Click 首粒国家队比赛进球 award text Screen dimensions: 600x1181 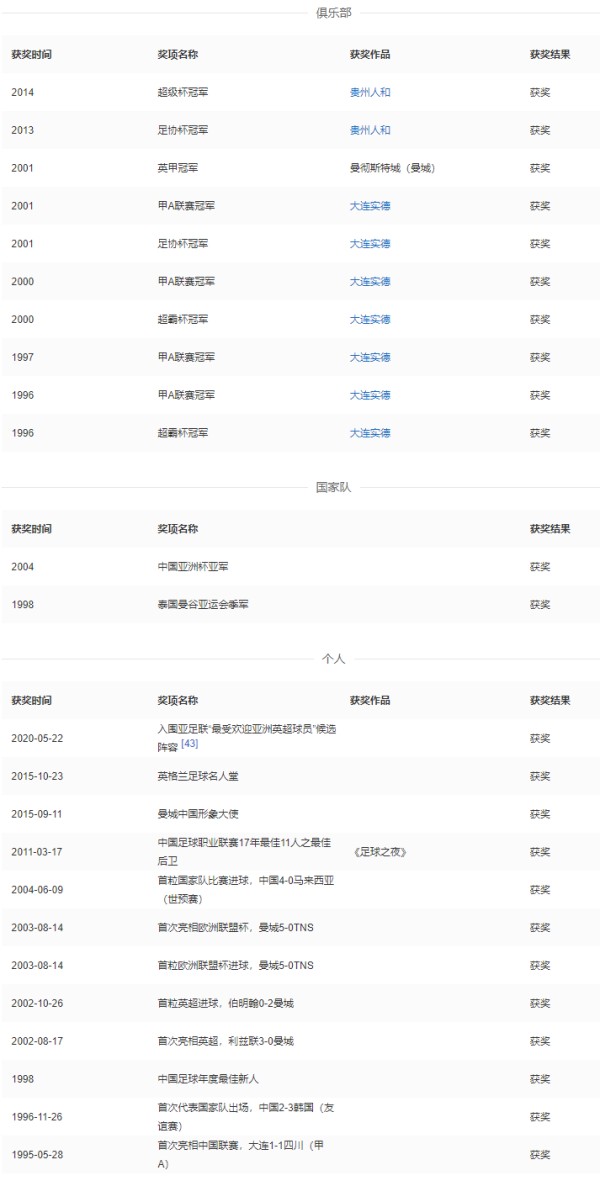coord(245,890)
